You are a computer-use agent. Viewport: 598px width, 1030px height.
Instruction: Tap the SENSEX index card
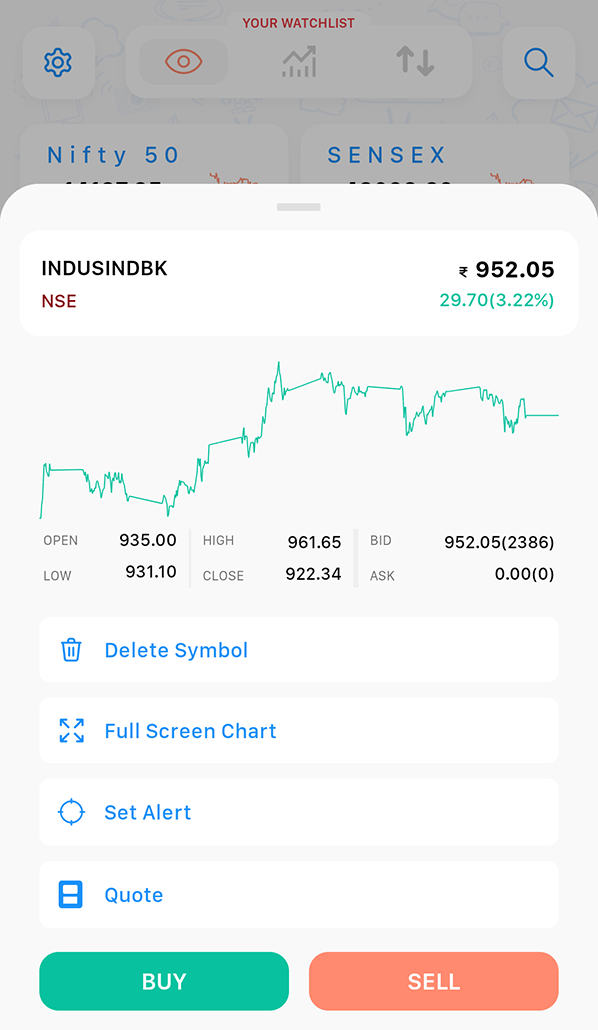pos(434,155)
